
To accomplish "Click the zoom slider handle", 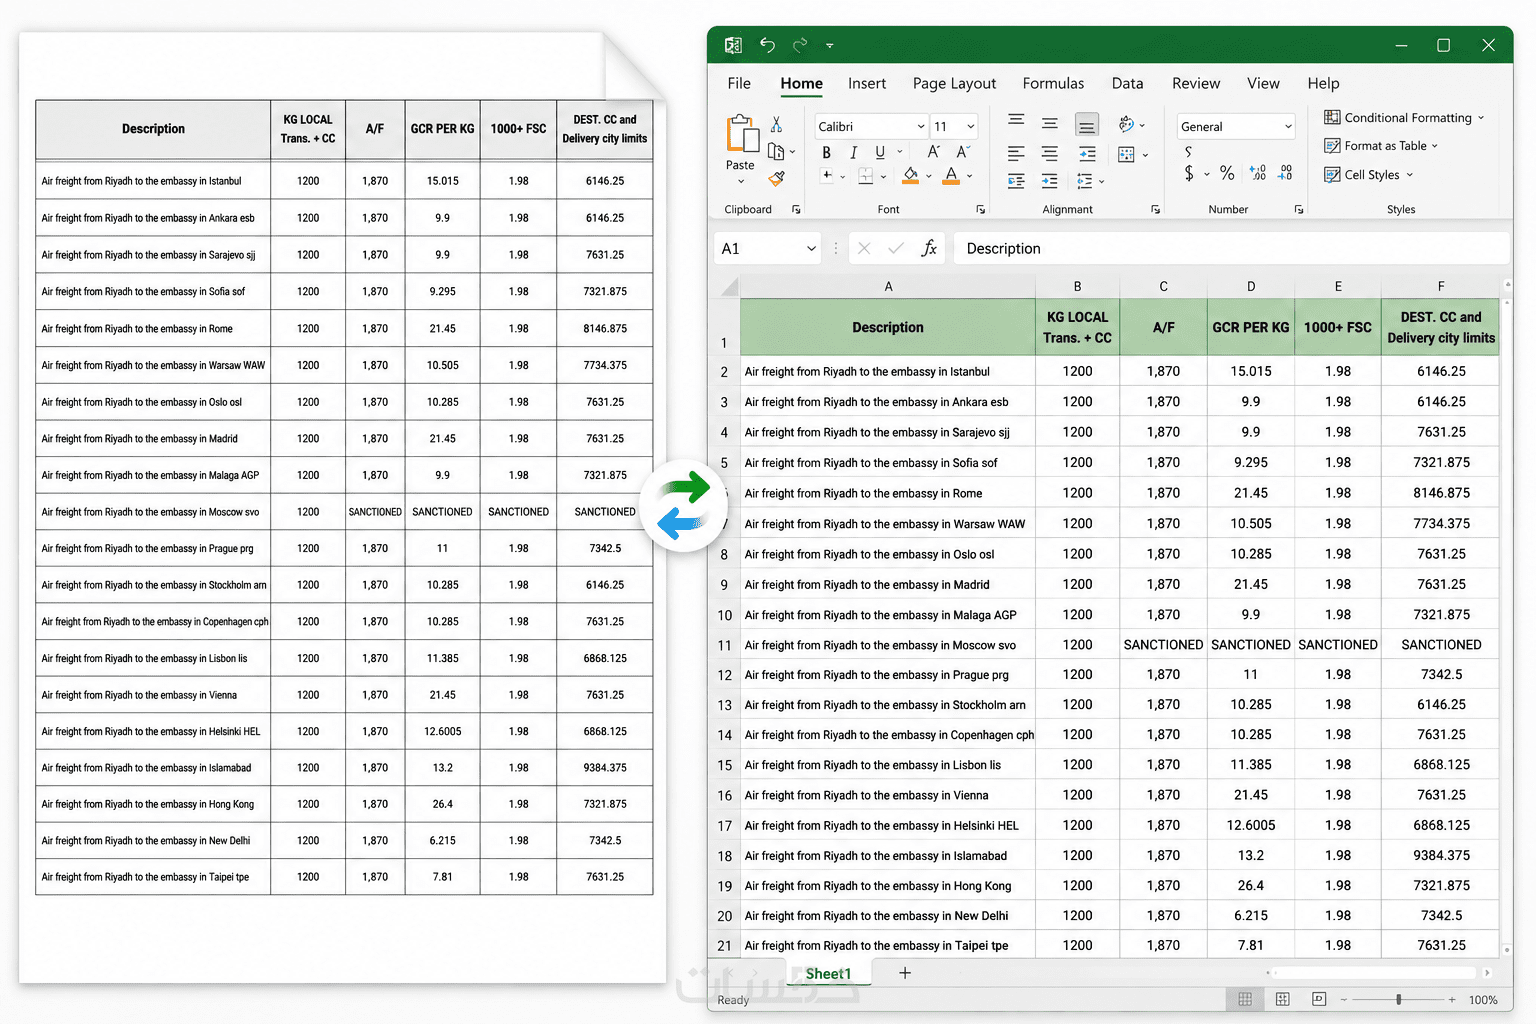I will coord(1398,999).
